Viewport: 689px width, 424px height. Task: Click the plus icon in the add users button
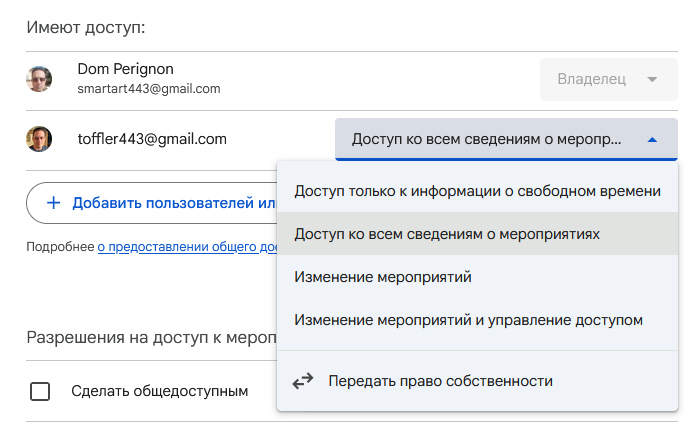[x=53, y=203]
